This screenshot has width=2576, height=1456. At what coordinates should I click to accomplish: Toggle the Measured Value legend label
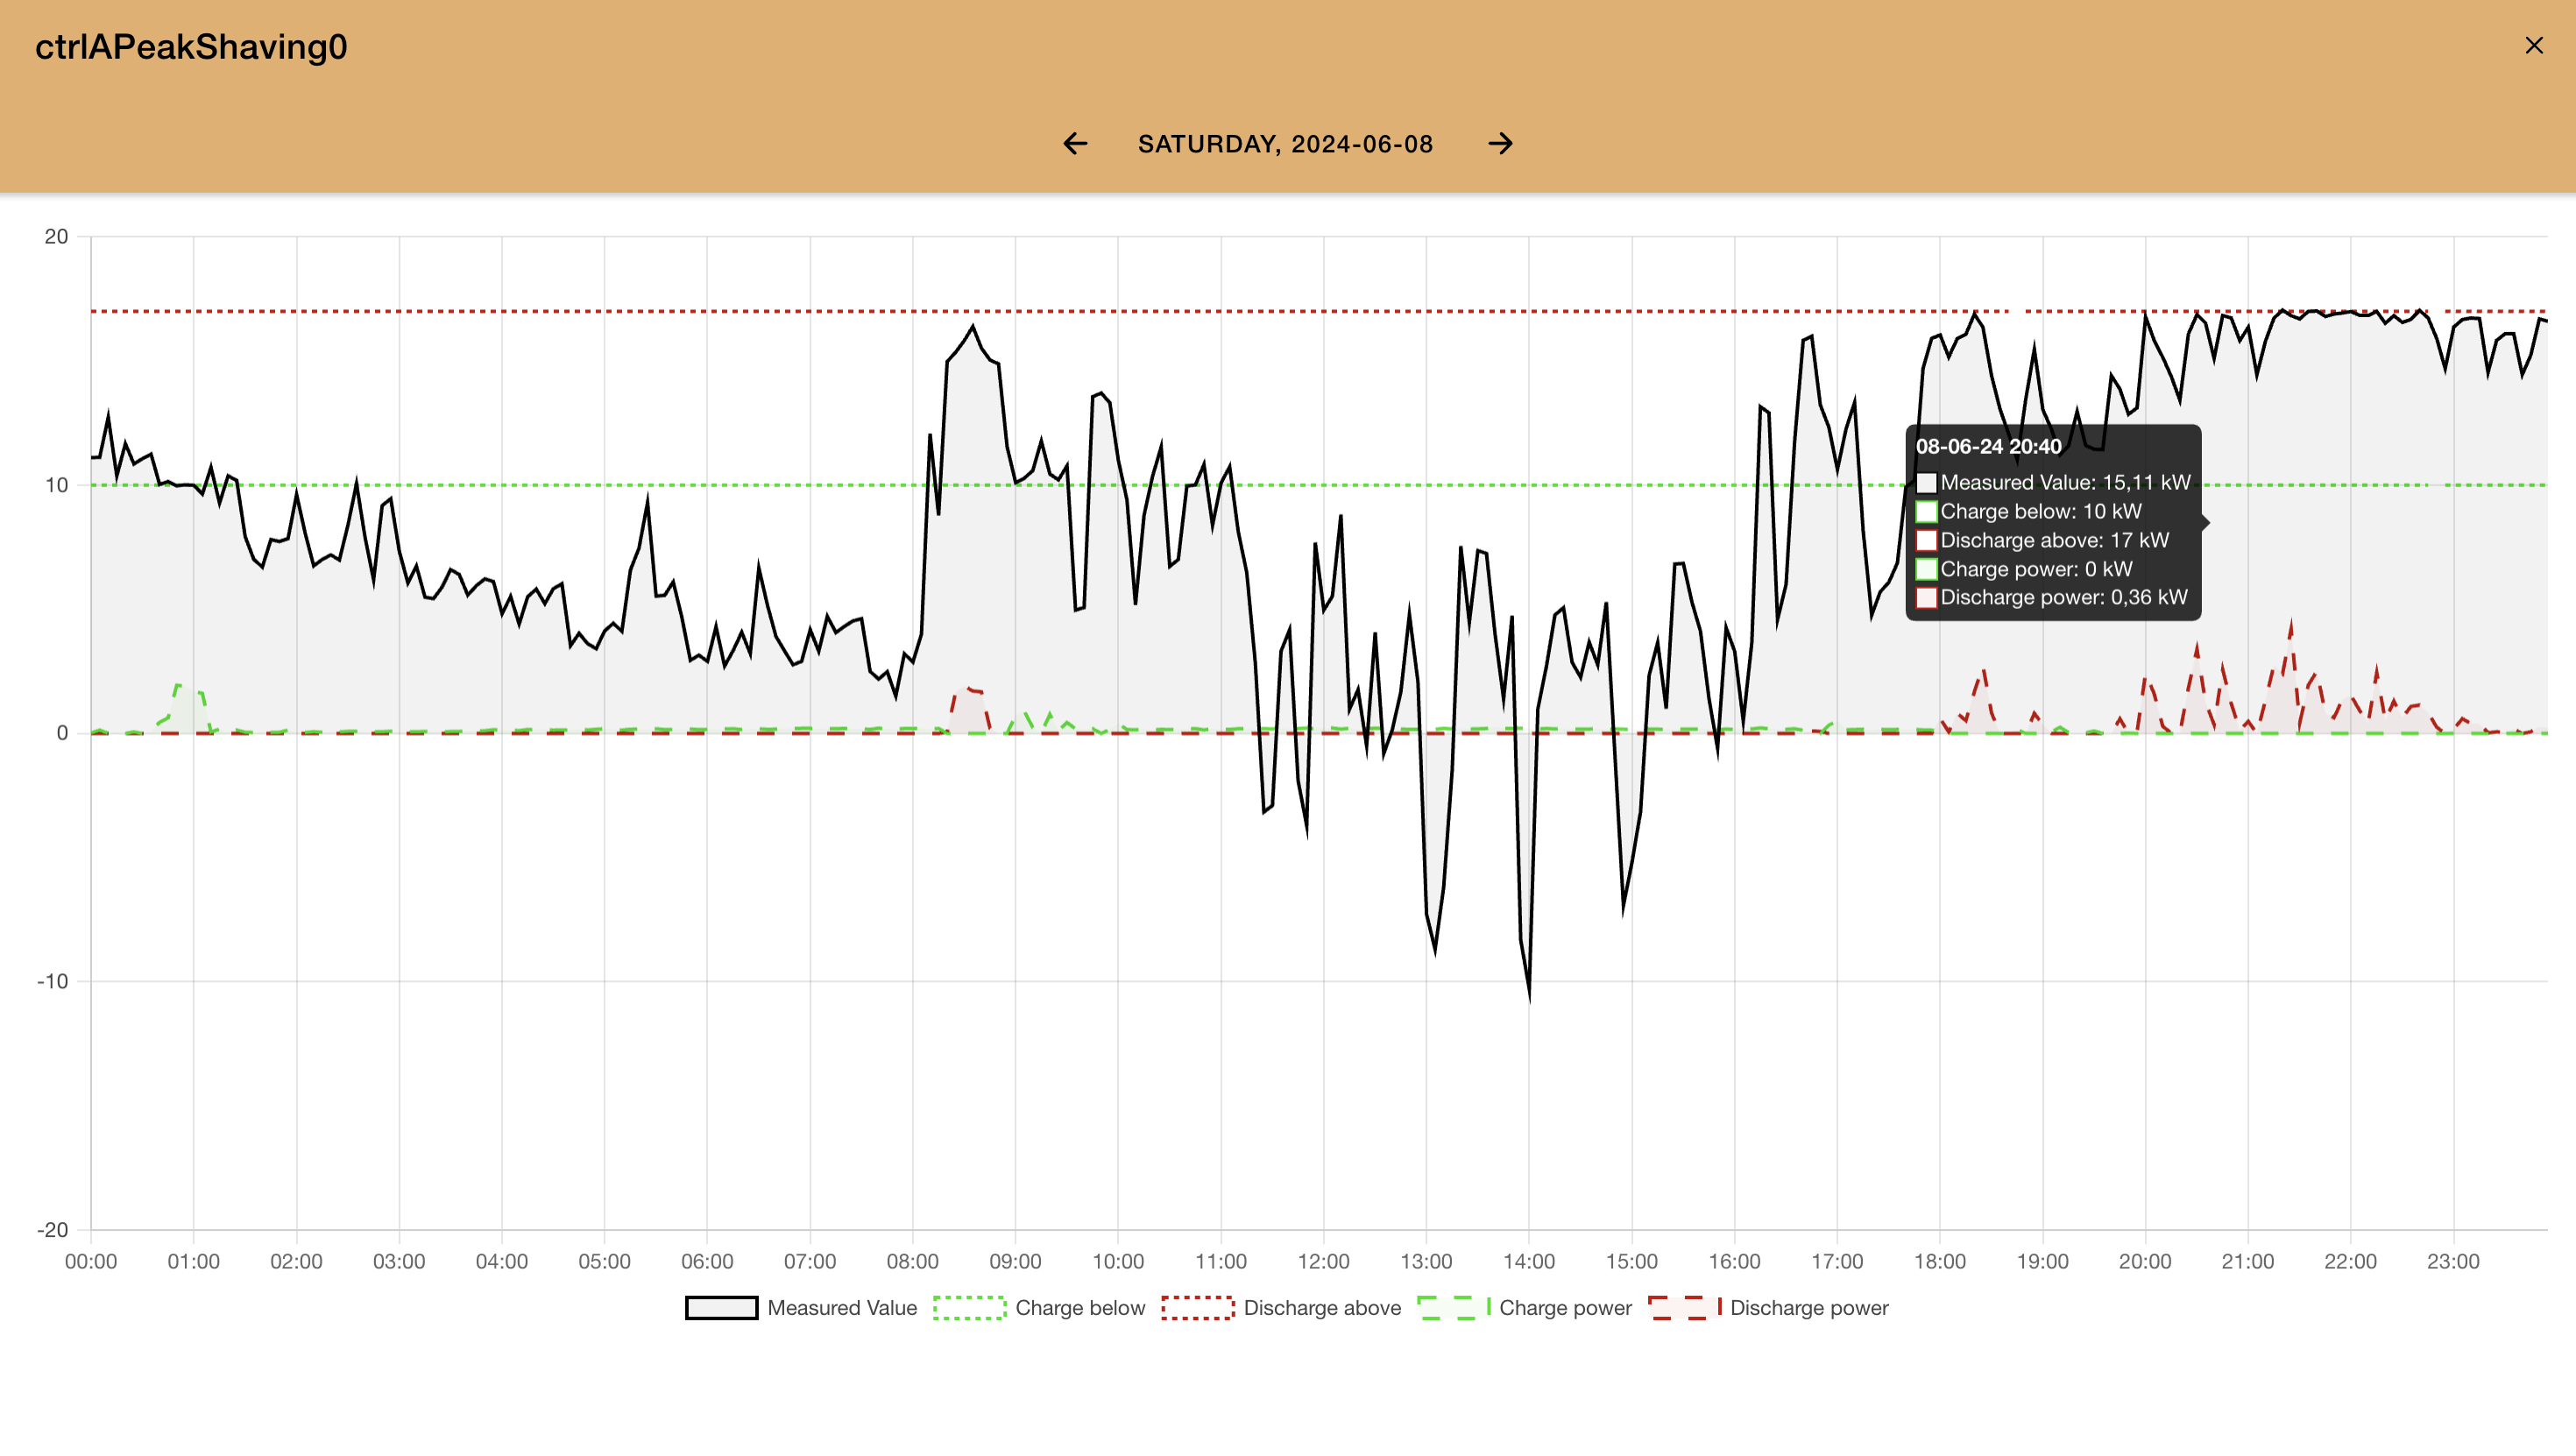pos(841,1308)
